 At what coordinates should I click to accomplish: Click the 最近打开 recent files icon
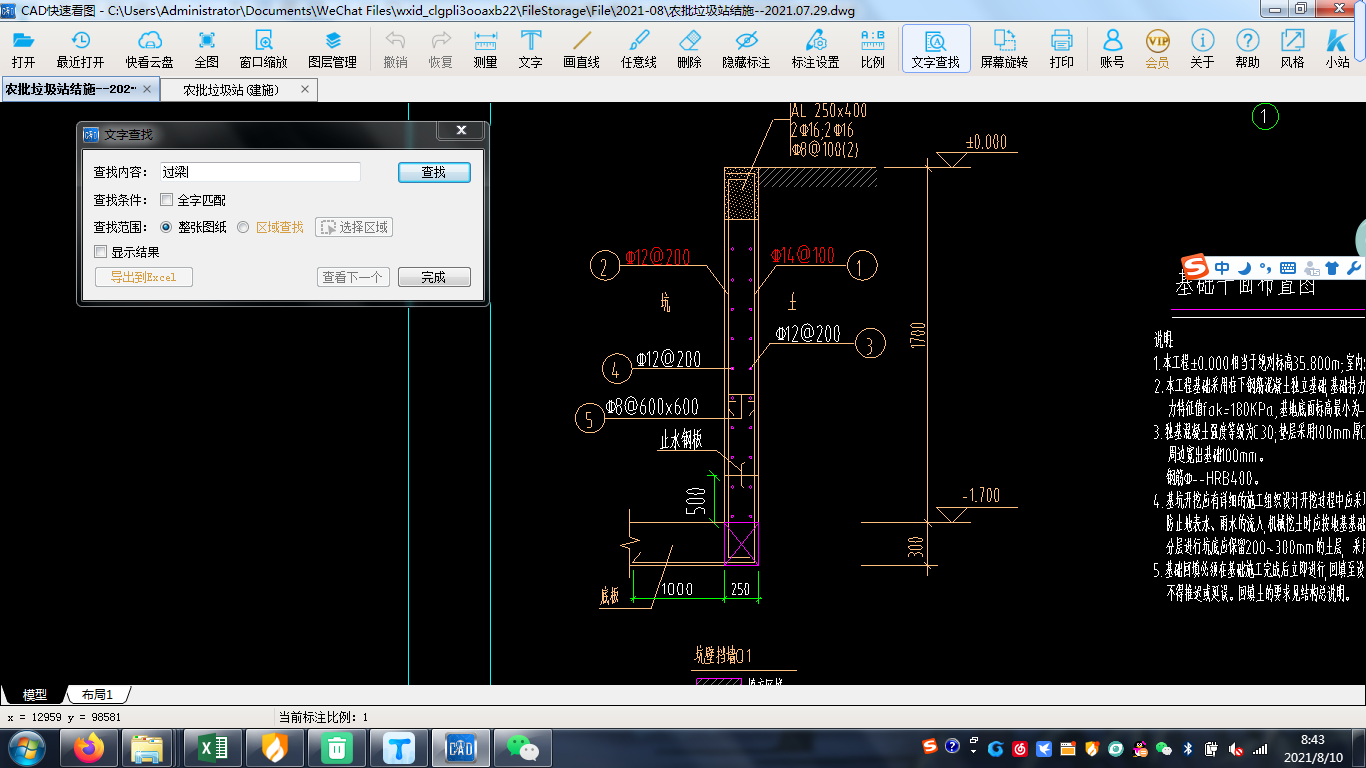(80, 49)
